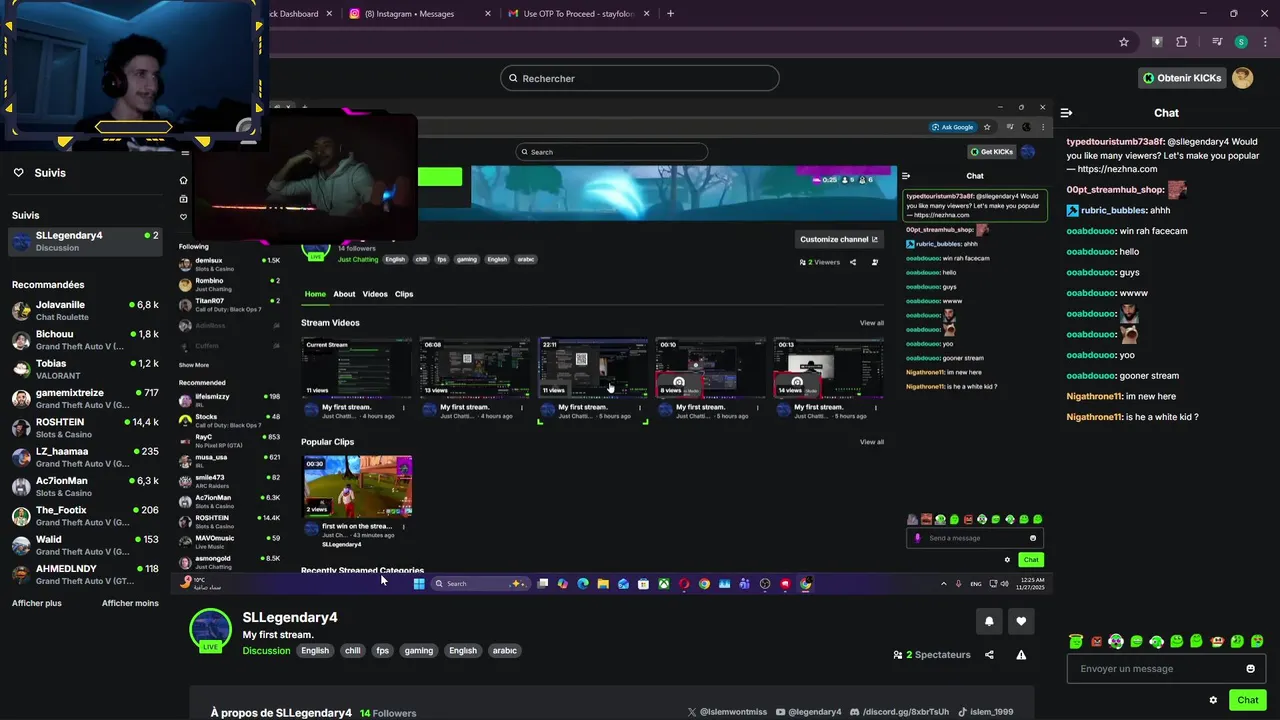Open The_Footix channel in sidebar
The width and height of the screenshot is (1280, 720).
click(85, 516)
